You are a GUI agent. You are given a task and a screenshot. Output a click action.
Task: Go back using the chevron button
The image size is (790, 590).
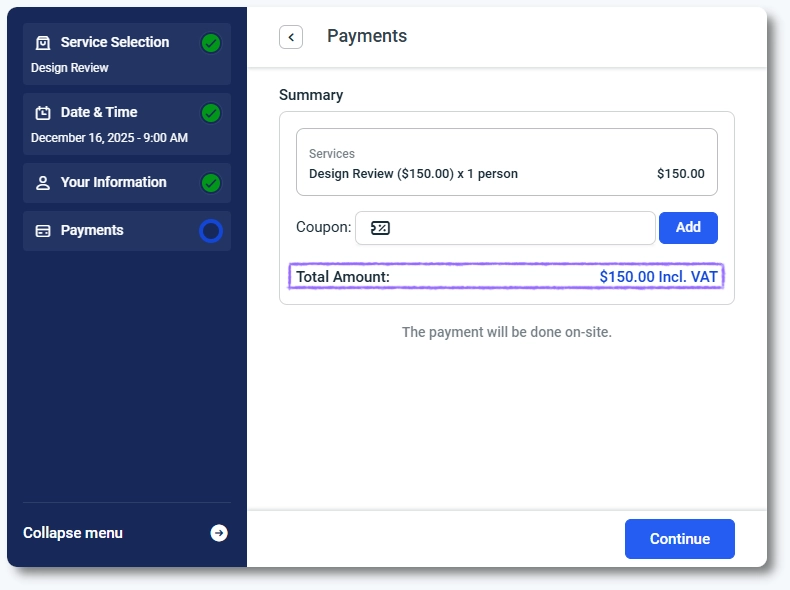point(291,37)
